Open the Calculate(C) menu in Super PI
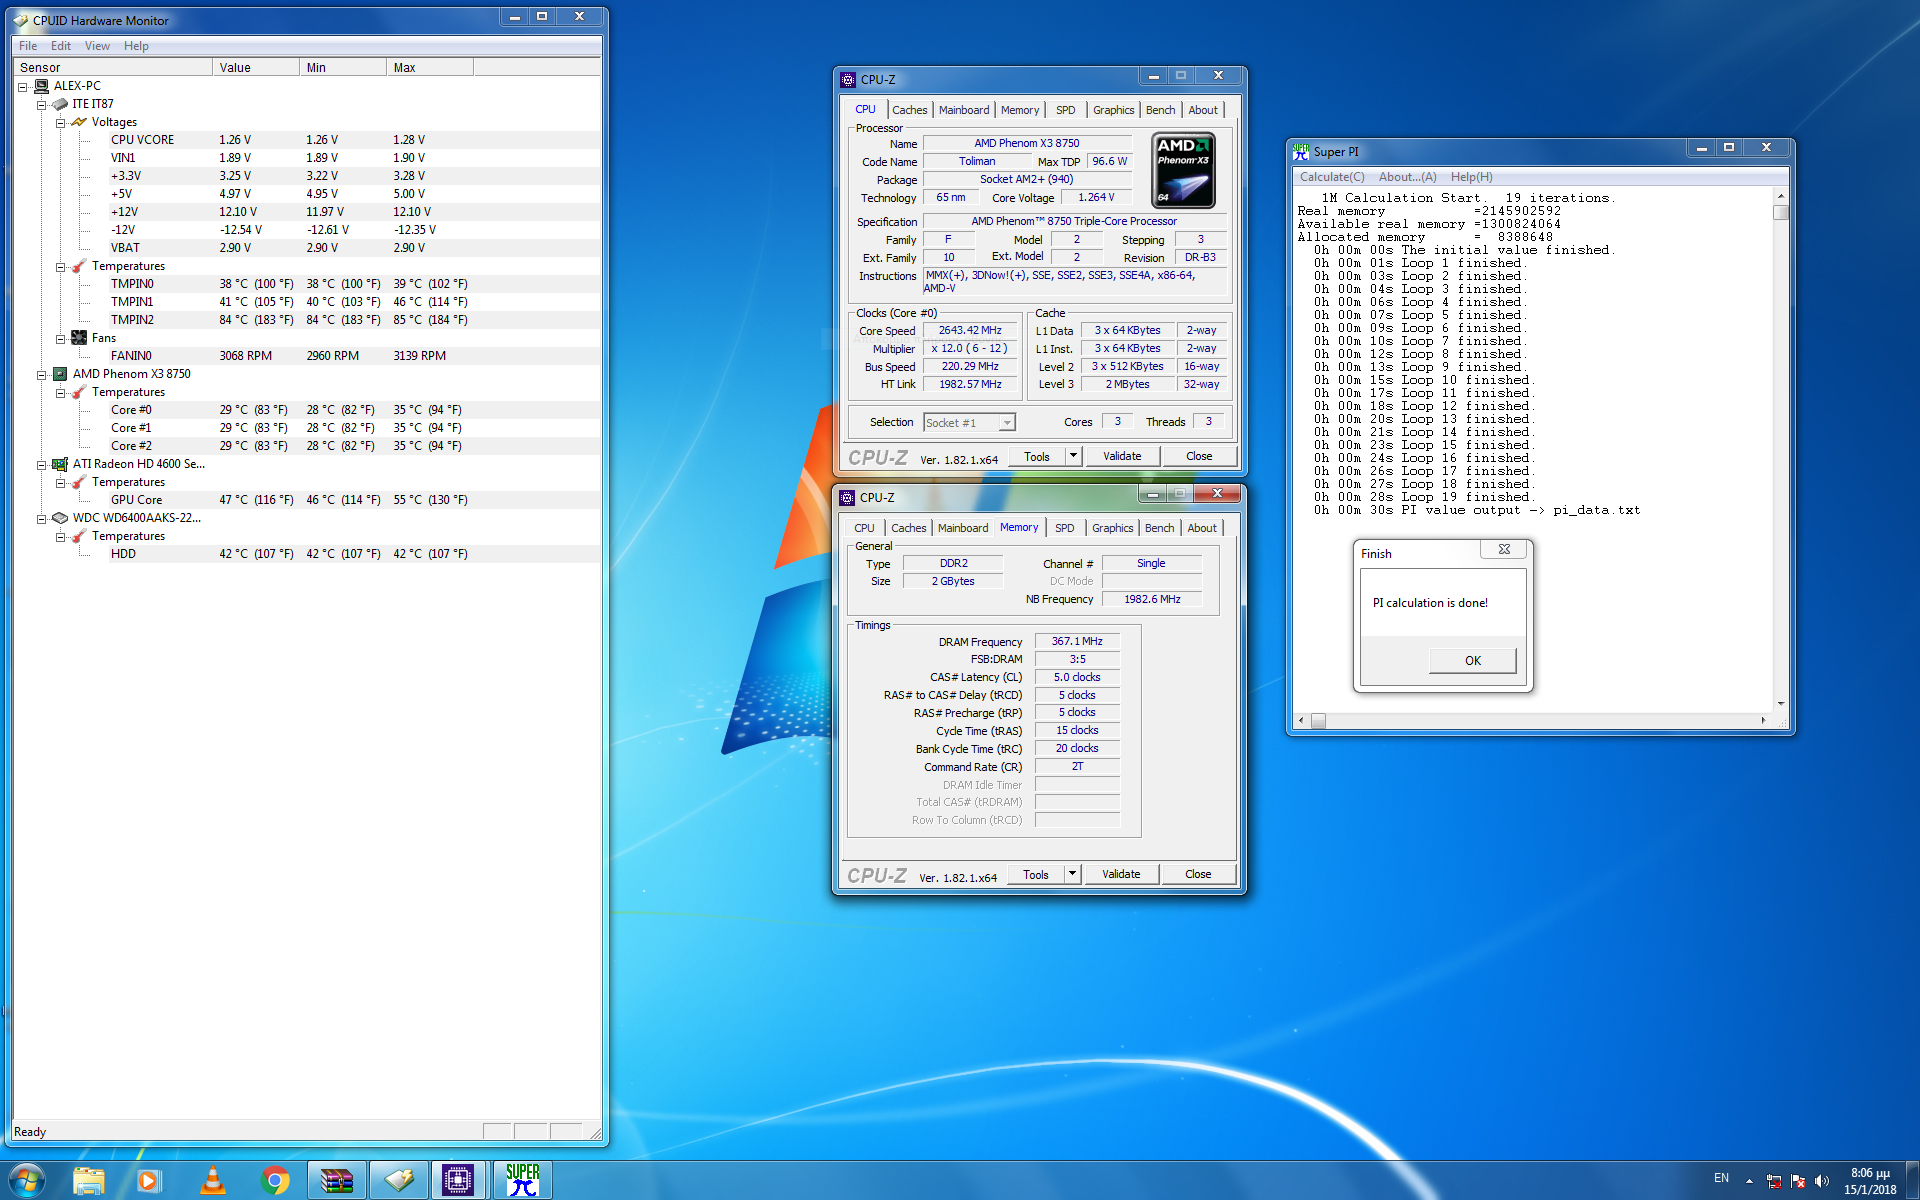This screenshot has height=1200, width=1920. click(1332, 177)
